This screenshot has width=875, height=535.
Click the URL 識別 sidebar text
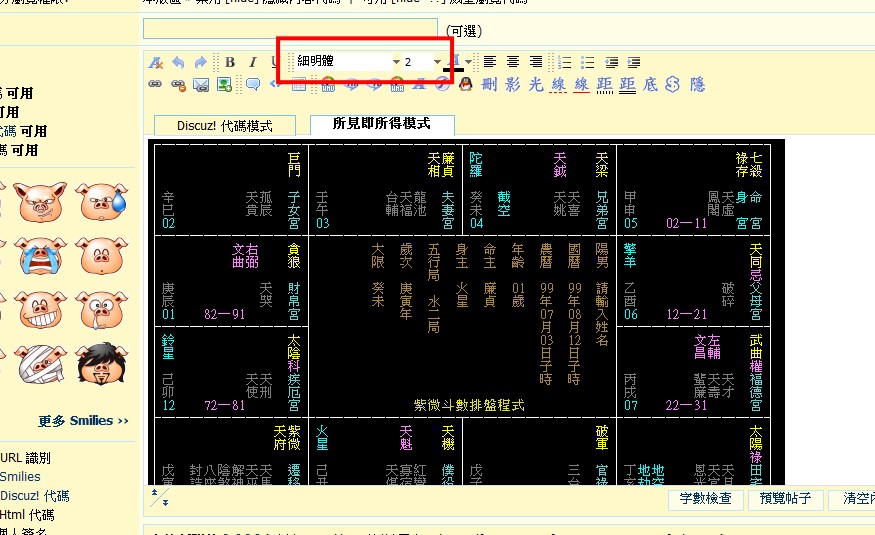click(x=25, y=458)
